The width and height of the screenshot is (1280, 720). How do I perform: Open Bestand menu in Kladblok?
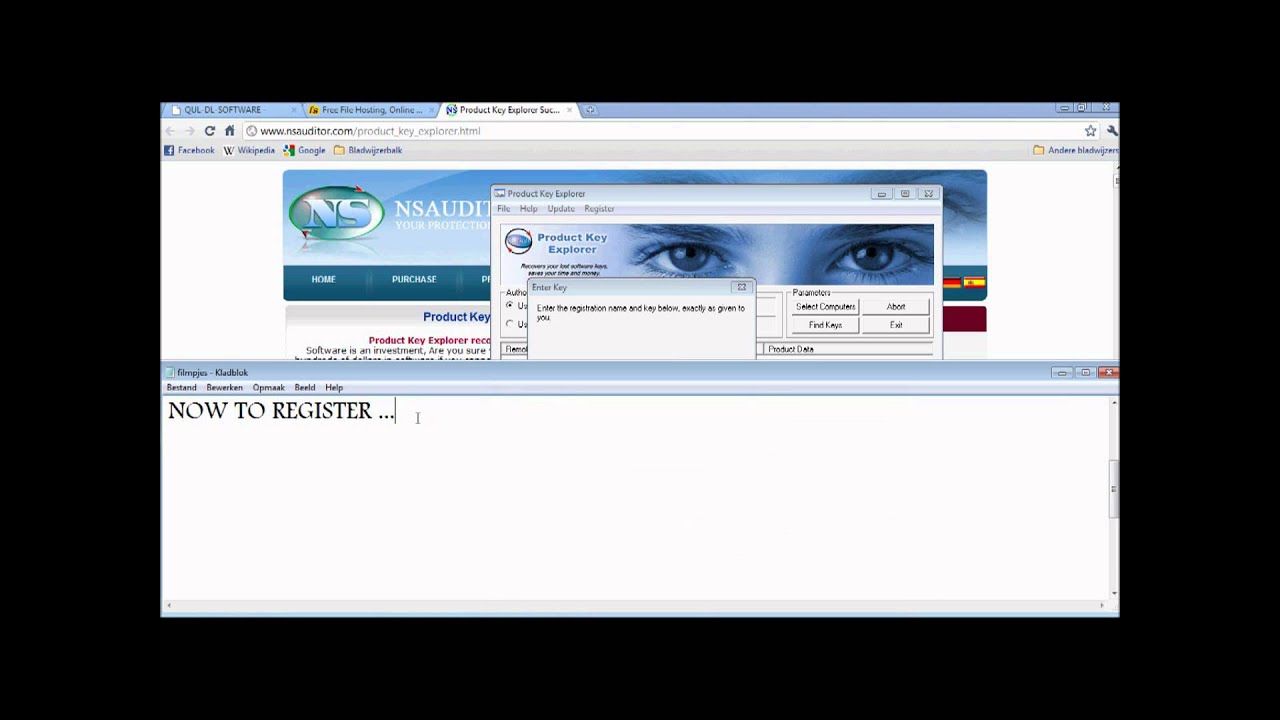click(182, 388)
